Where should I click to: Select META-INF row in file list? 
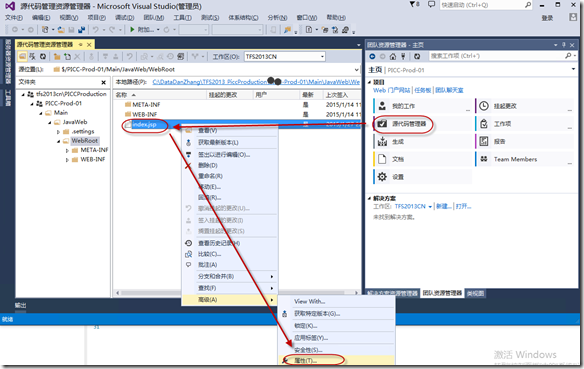pyautogui.click(x=237, y=105)
